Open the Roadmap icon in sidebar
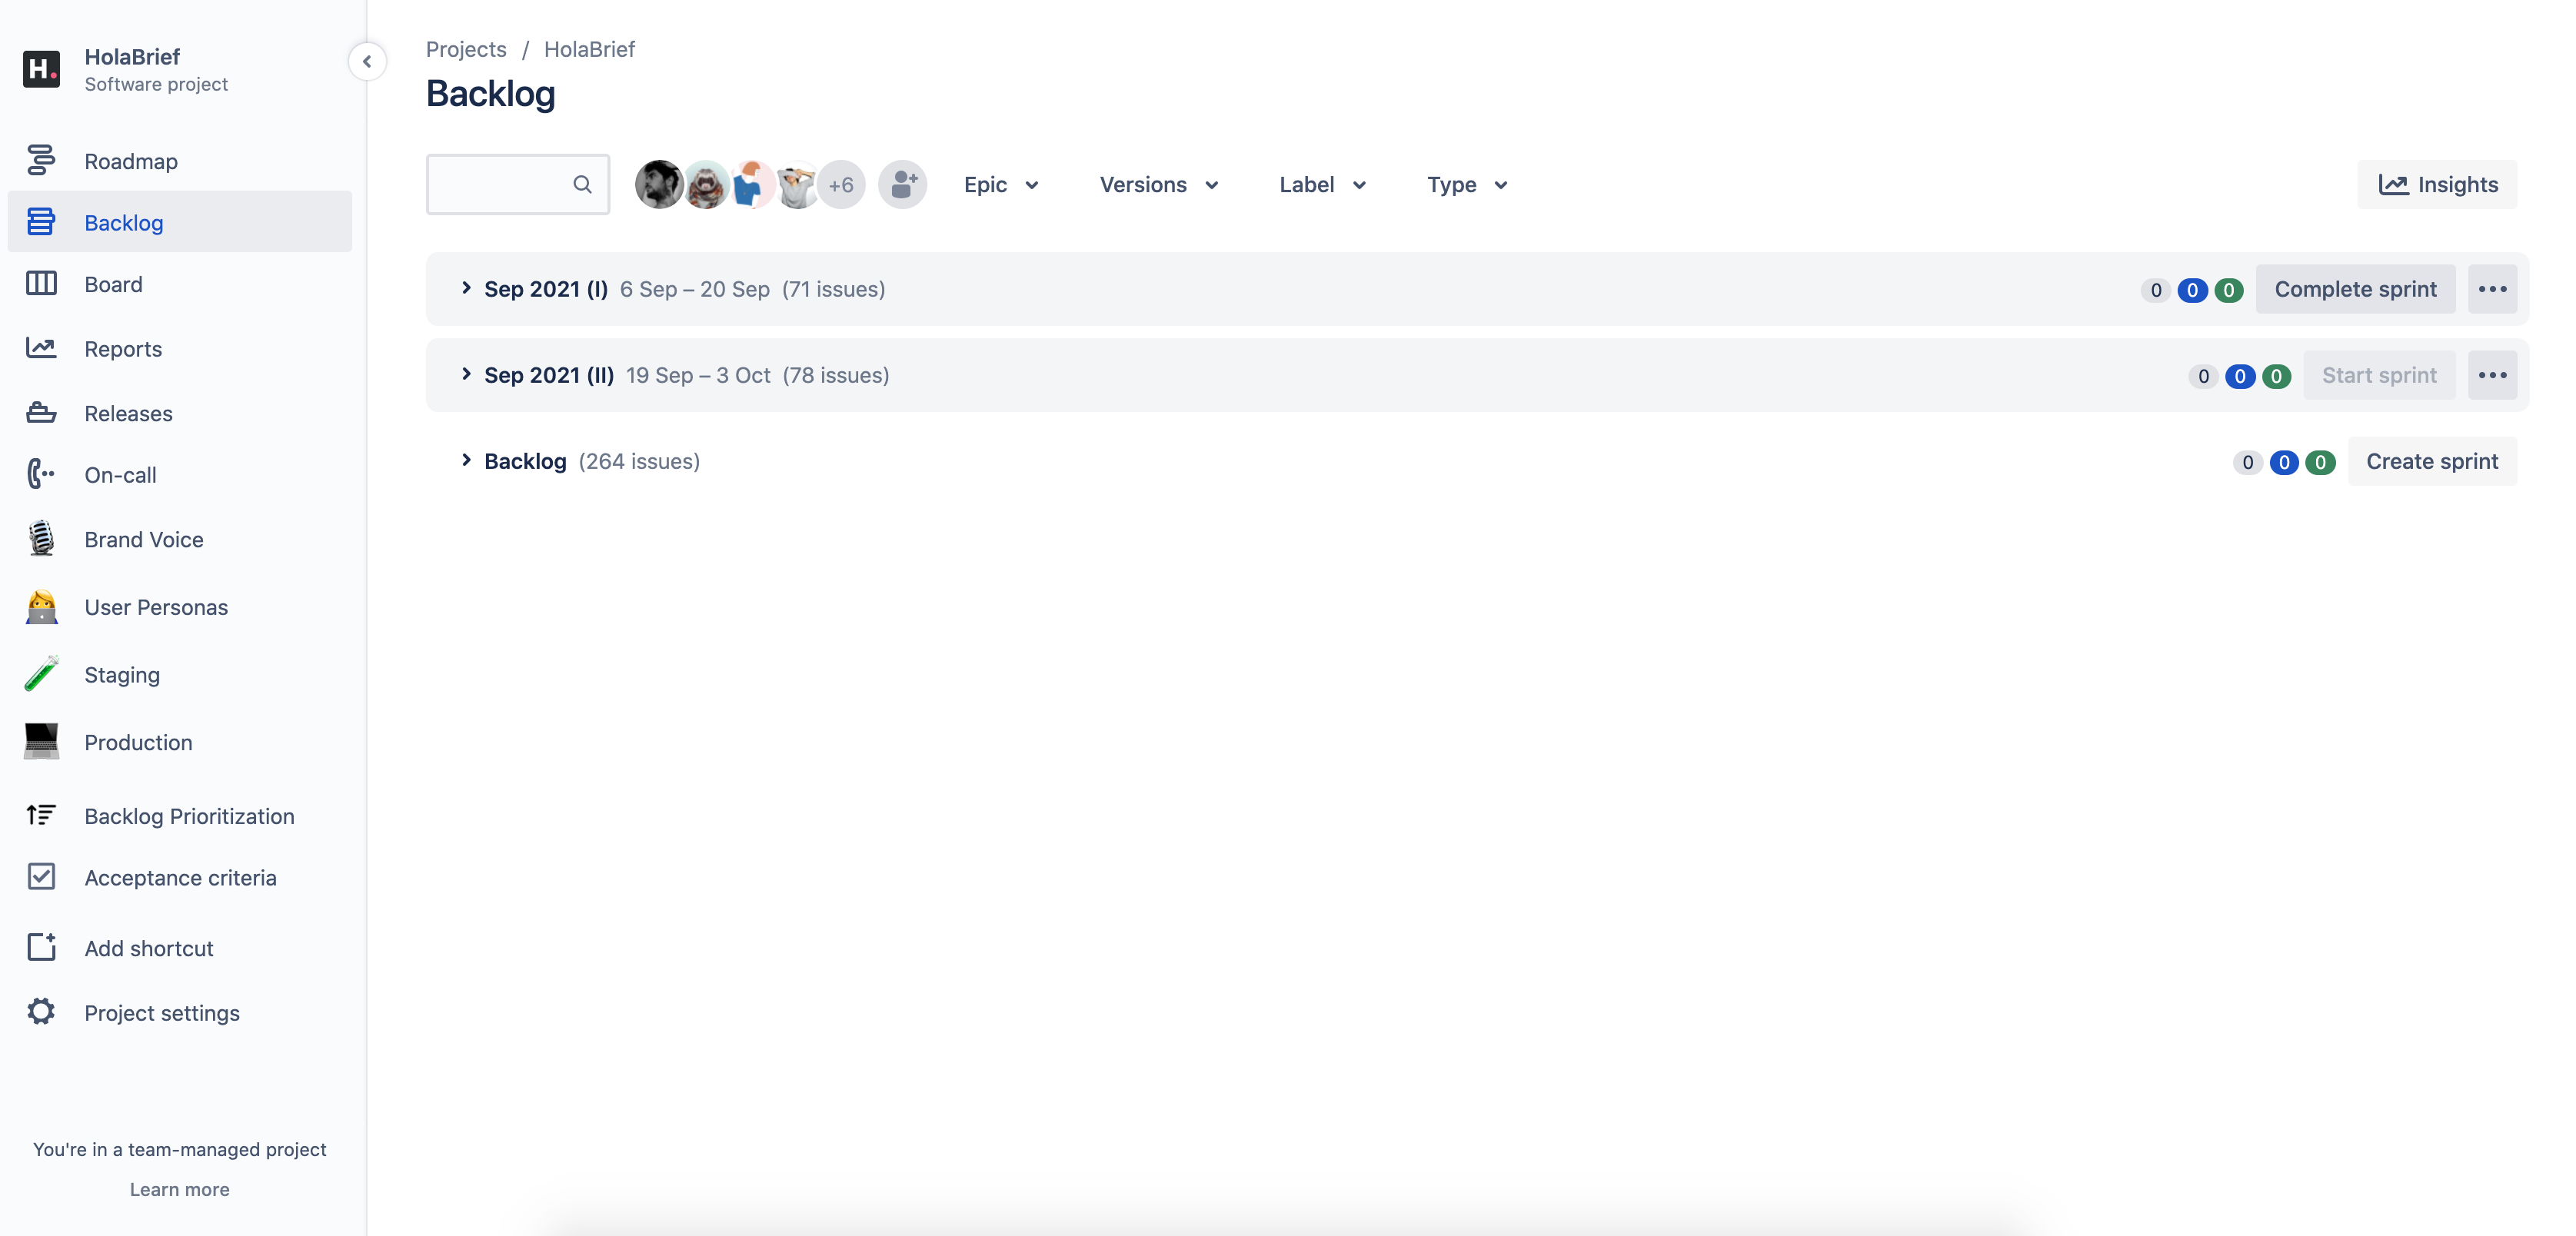This screenshot has width=2576, height=1236. [x=41, y=160]
